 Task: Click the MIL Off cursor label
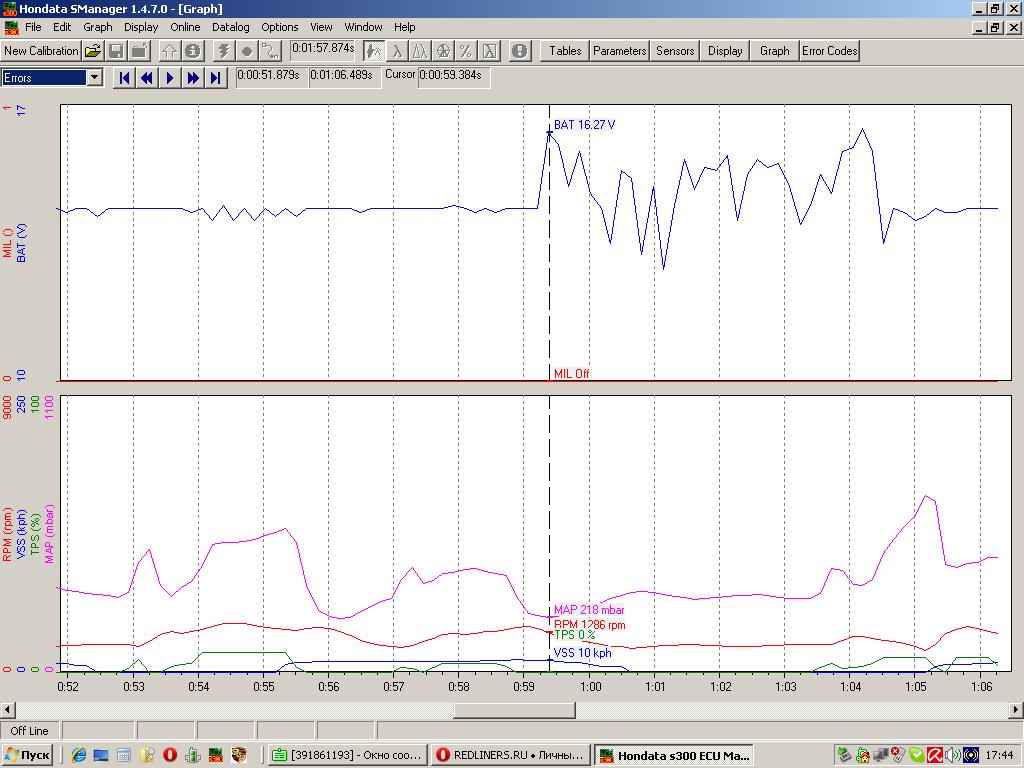pos(571,374)
